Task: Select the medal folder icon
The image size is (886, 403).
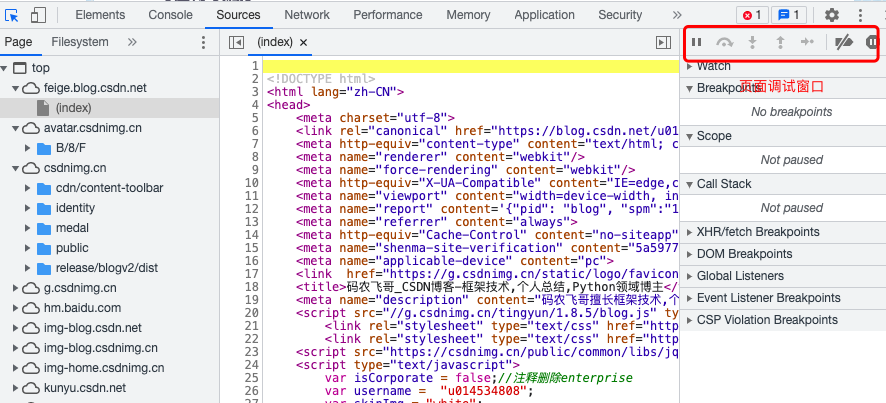Action: [x=44, y=228]
